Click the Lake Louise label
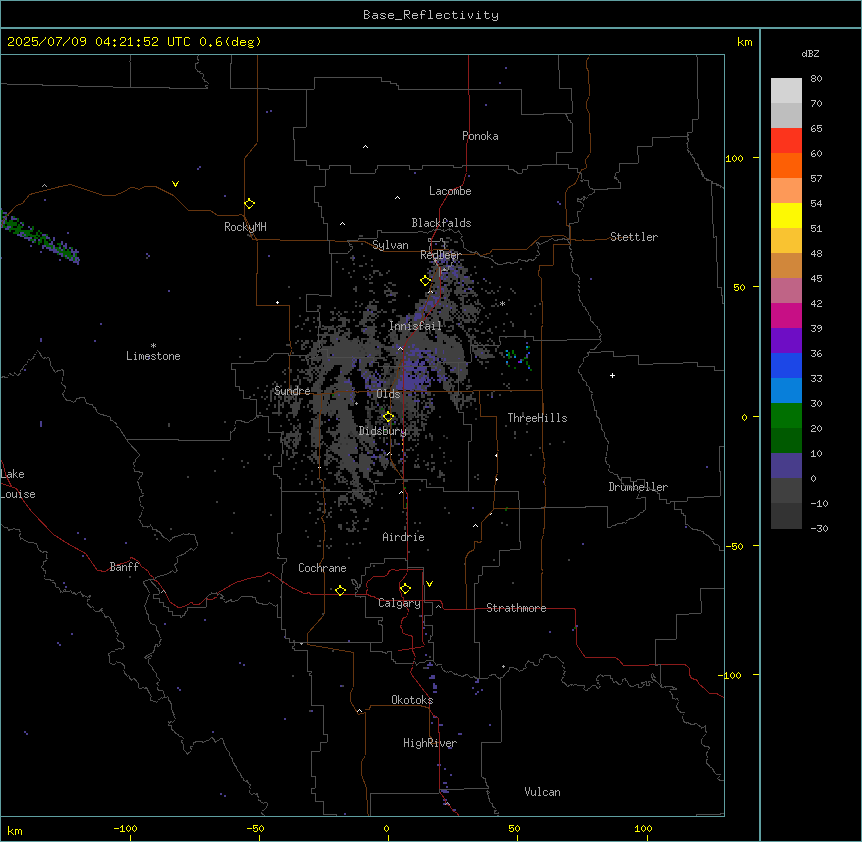Viewport: 862px width, 842px height. click(18, 484)
